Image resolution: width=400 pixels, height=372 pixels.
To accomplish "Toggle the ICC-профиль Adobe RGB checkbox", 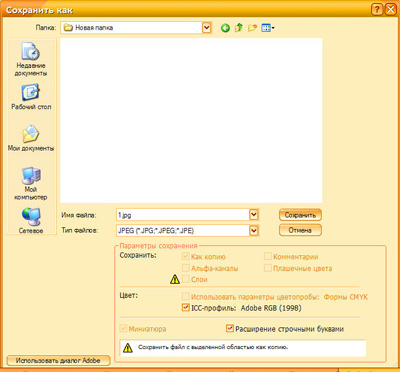I will (x=186, y=307).
